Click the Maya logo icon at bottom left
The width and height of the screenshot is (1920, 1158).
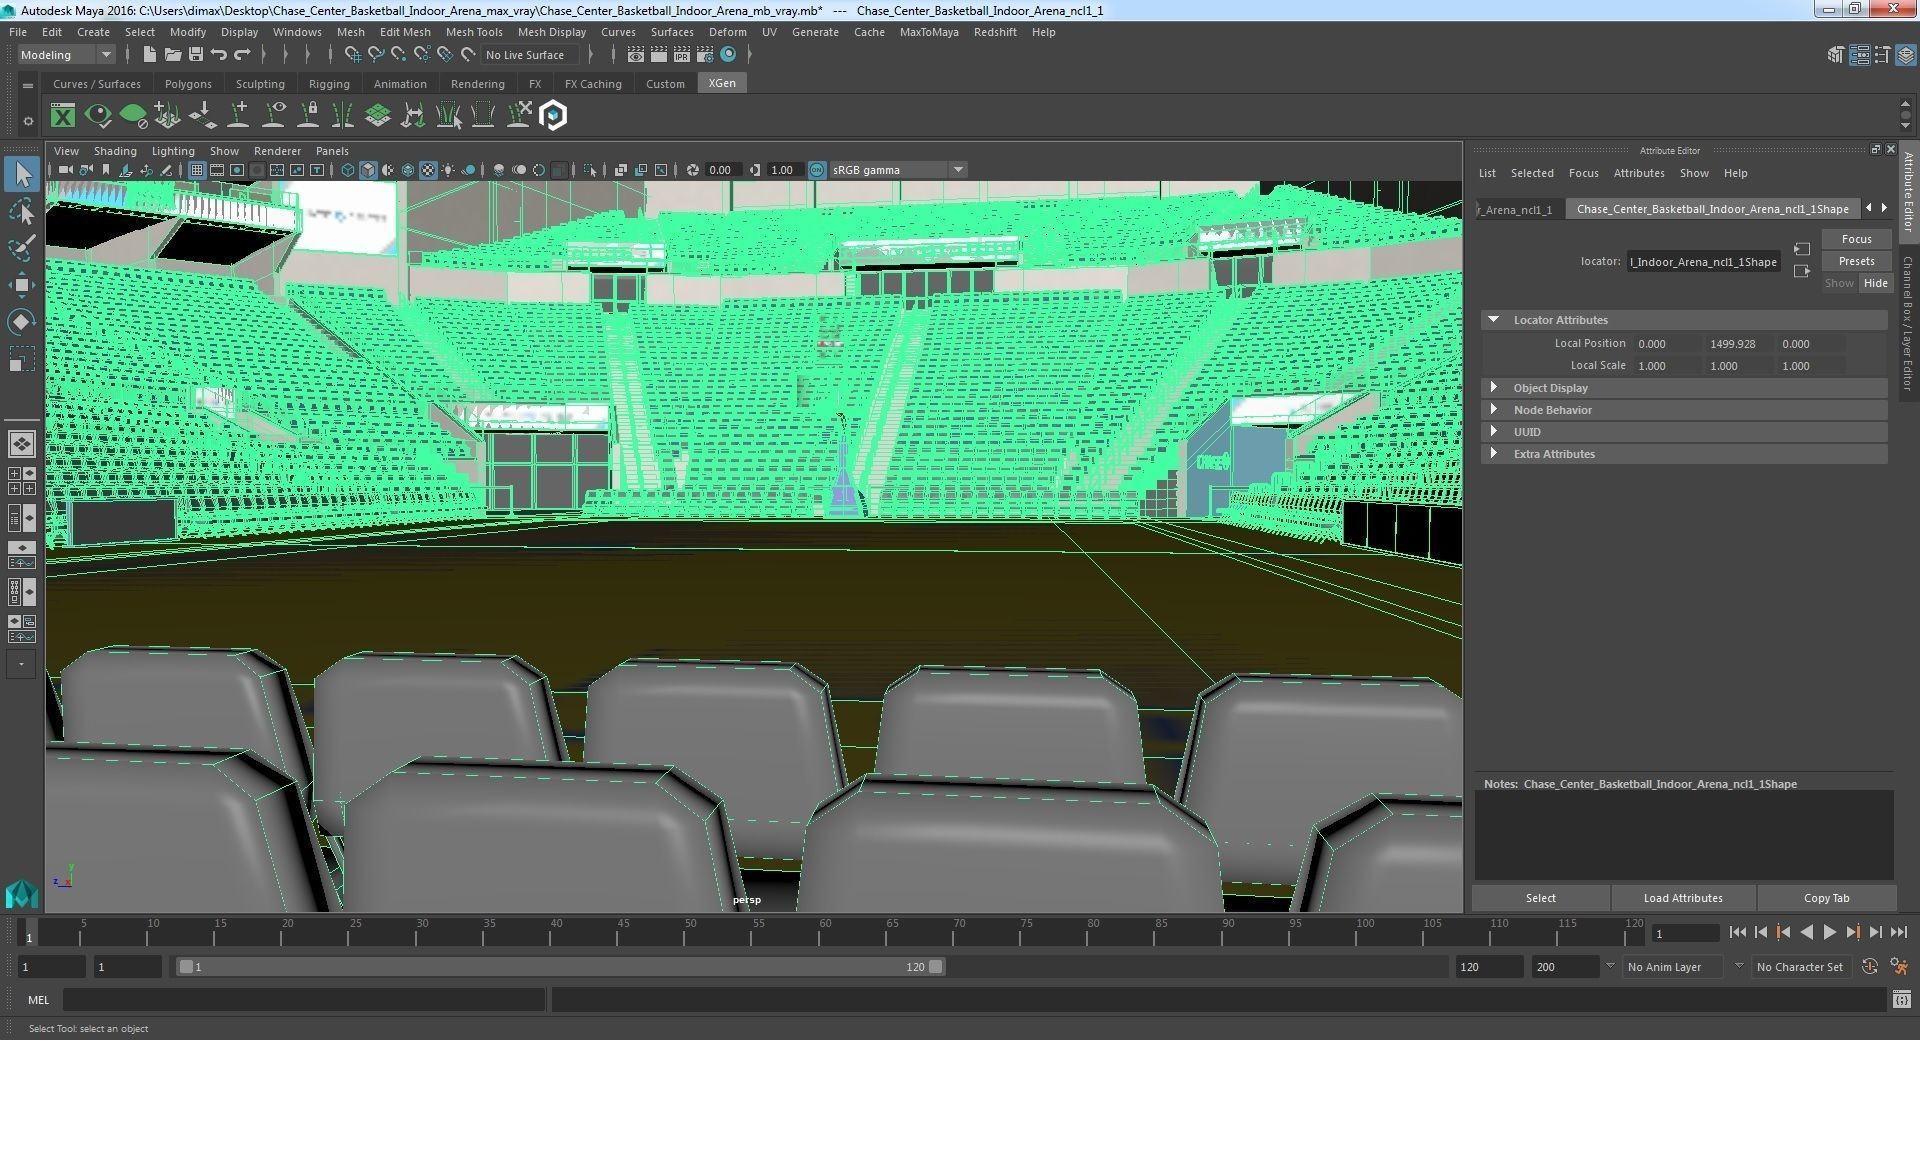21,893
